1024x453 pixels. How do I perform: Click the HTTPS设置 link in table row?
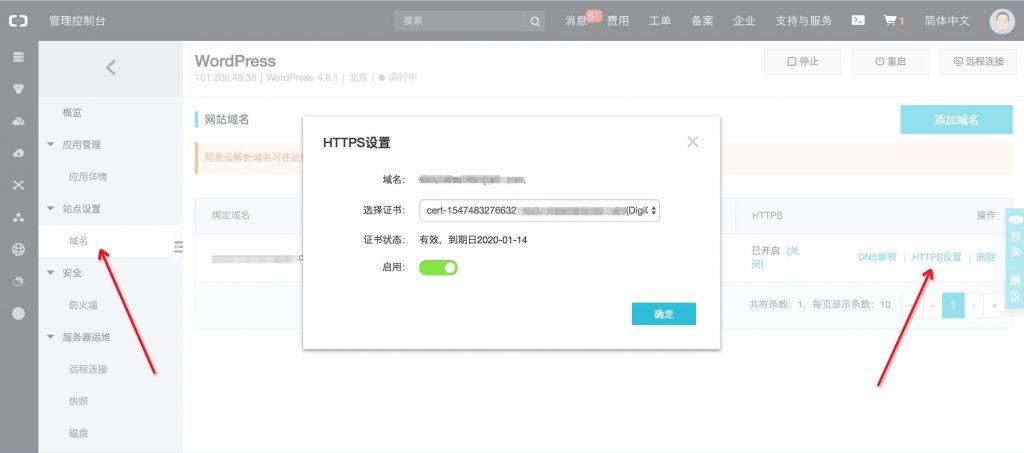coord(936,257)
